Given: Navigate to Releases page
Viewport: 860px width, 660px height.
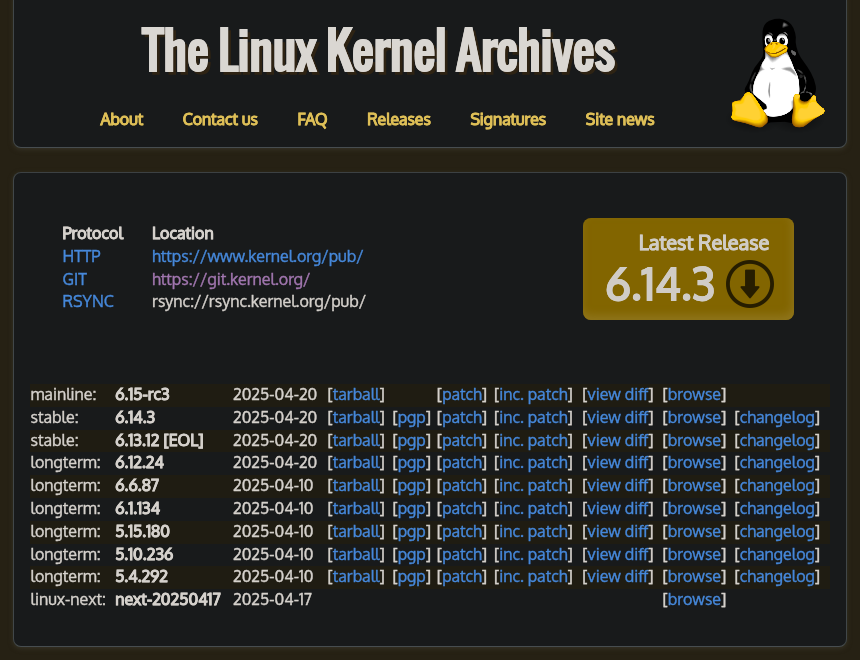Looking at the screenshot, I should pyautogui.click(x=399, y=119).
